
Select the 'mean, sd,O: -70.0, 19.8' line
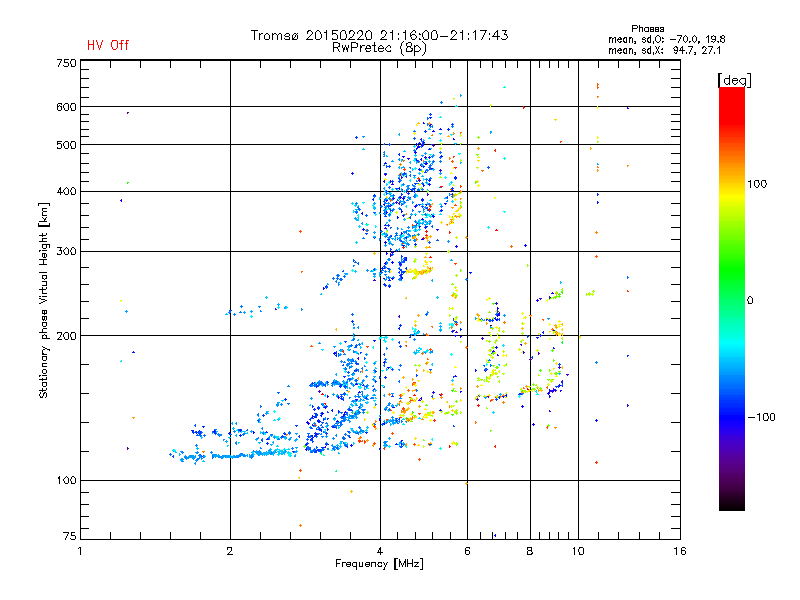[666, 39]
